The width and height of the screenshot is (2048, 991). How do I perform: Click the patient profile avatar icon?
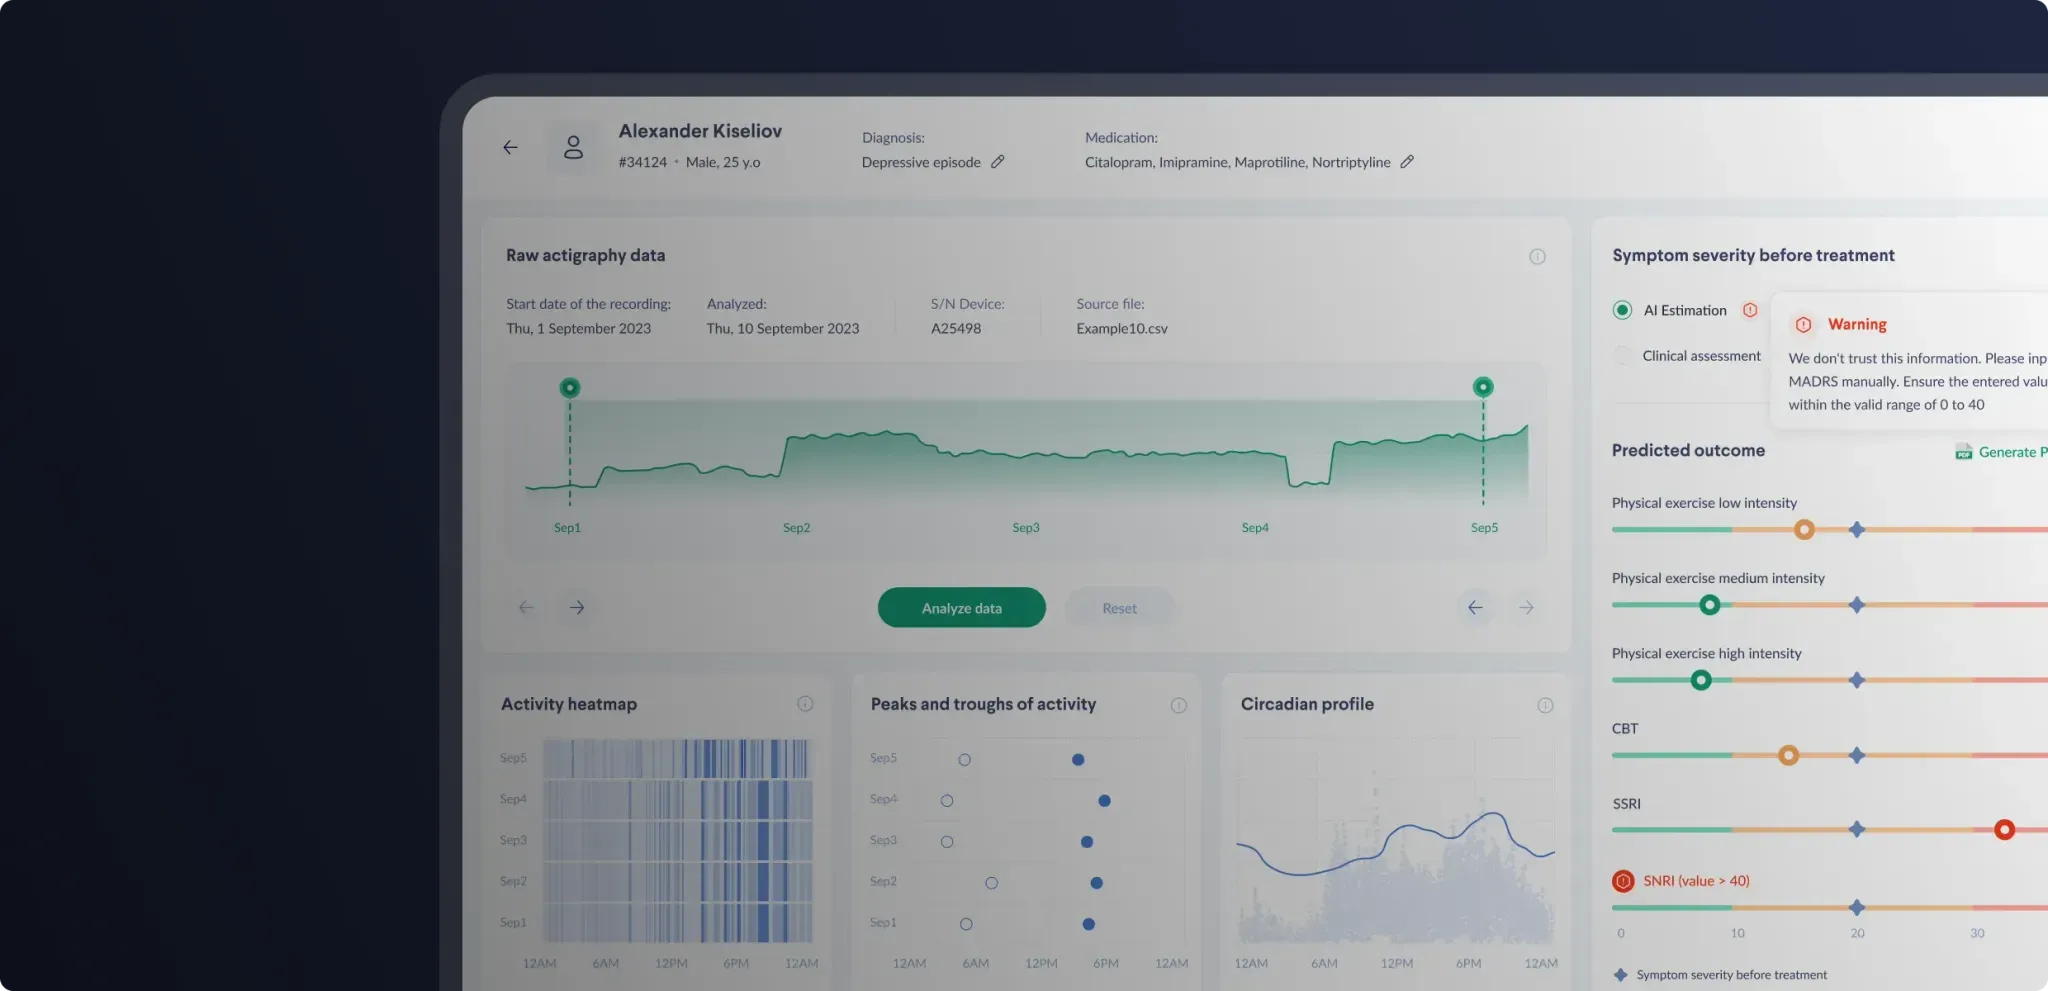tap(573, 148)
